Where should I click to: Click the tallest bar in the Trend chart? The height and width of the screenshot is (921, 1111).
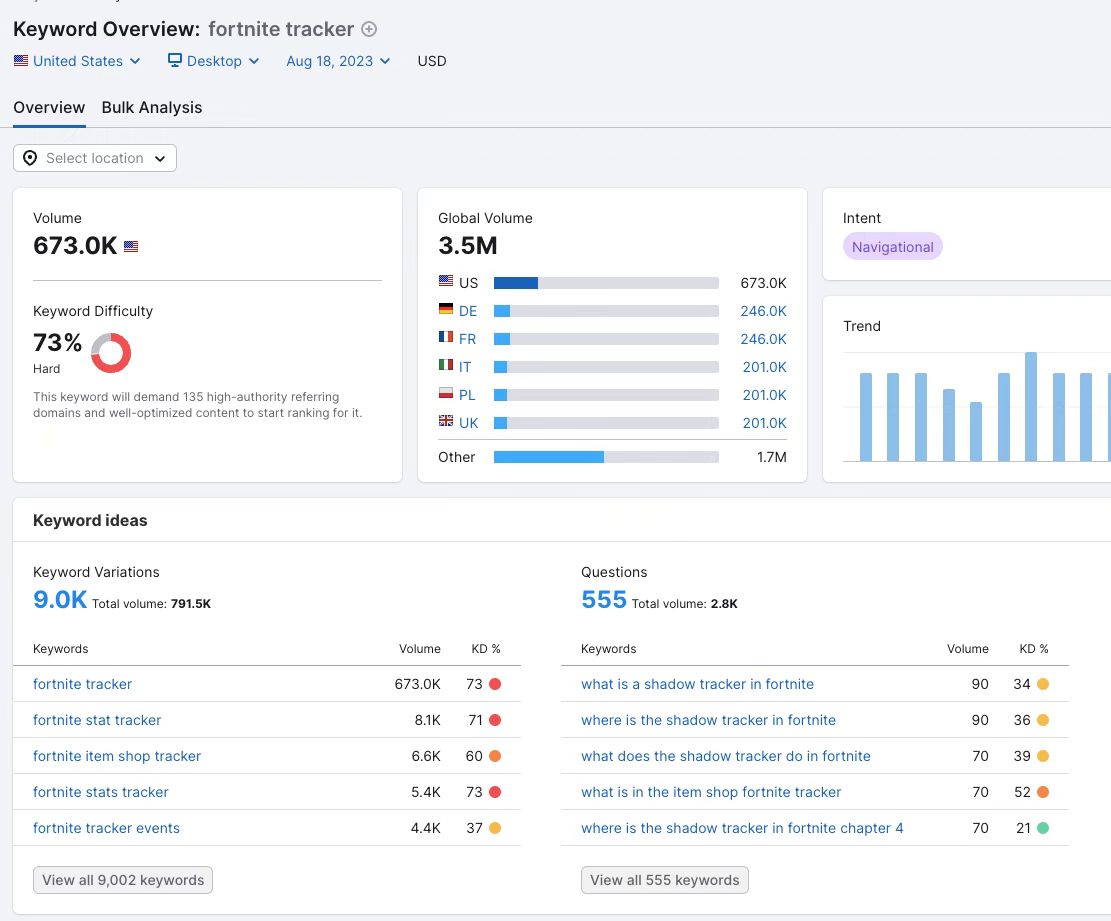(1031, 407)
